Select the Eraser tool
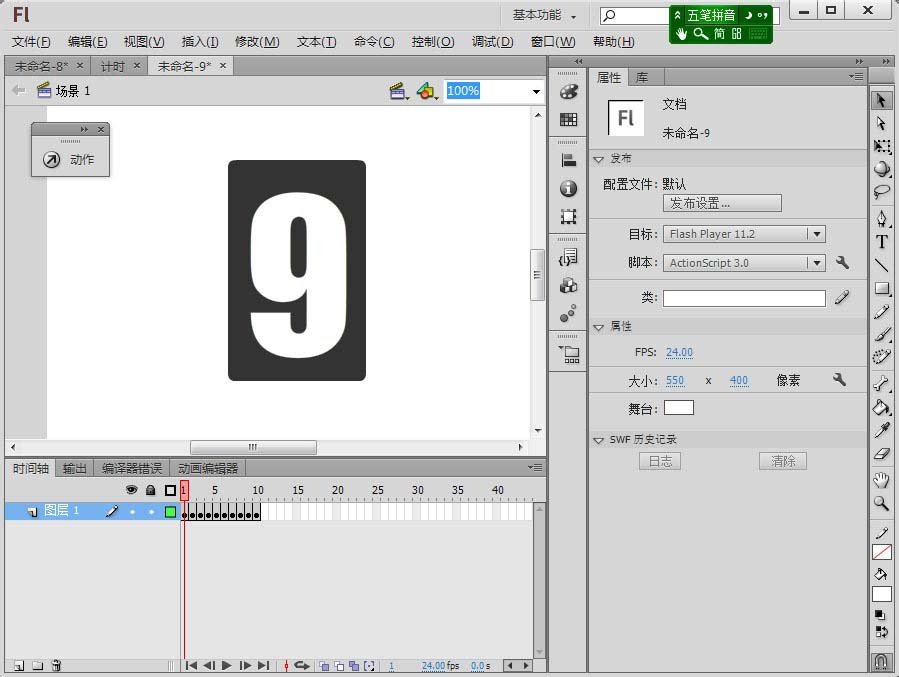This screenshot has width=899, height=677. pos(882,454)
